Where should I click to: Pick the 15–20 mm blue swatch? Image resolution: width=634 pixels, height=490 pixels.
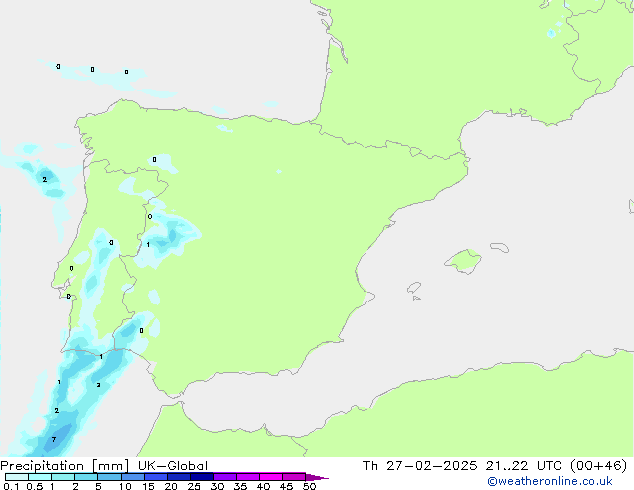pos(155,477)
